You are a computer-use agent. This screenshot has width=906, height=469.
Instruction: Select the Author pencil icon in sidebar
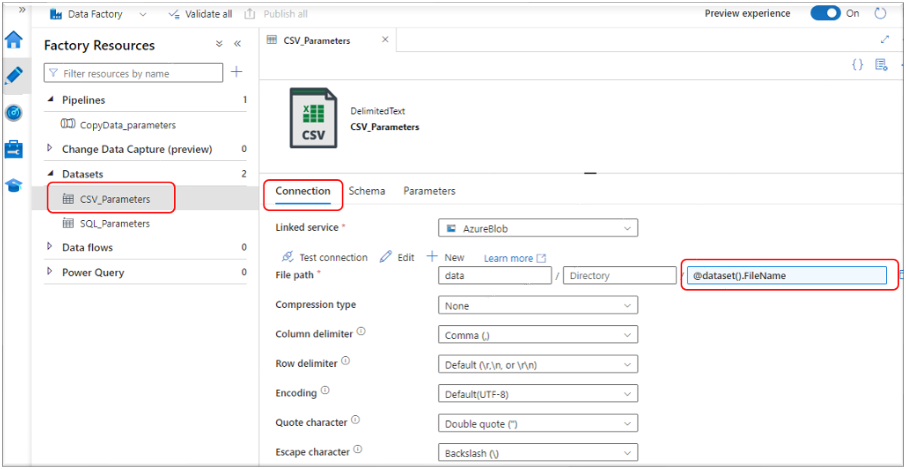(14, 76)
